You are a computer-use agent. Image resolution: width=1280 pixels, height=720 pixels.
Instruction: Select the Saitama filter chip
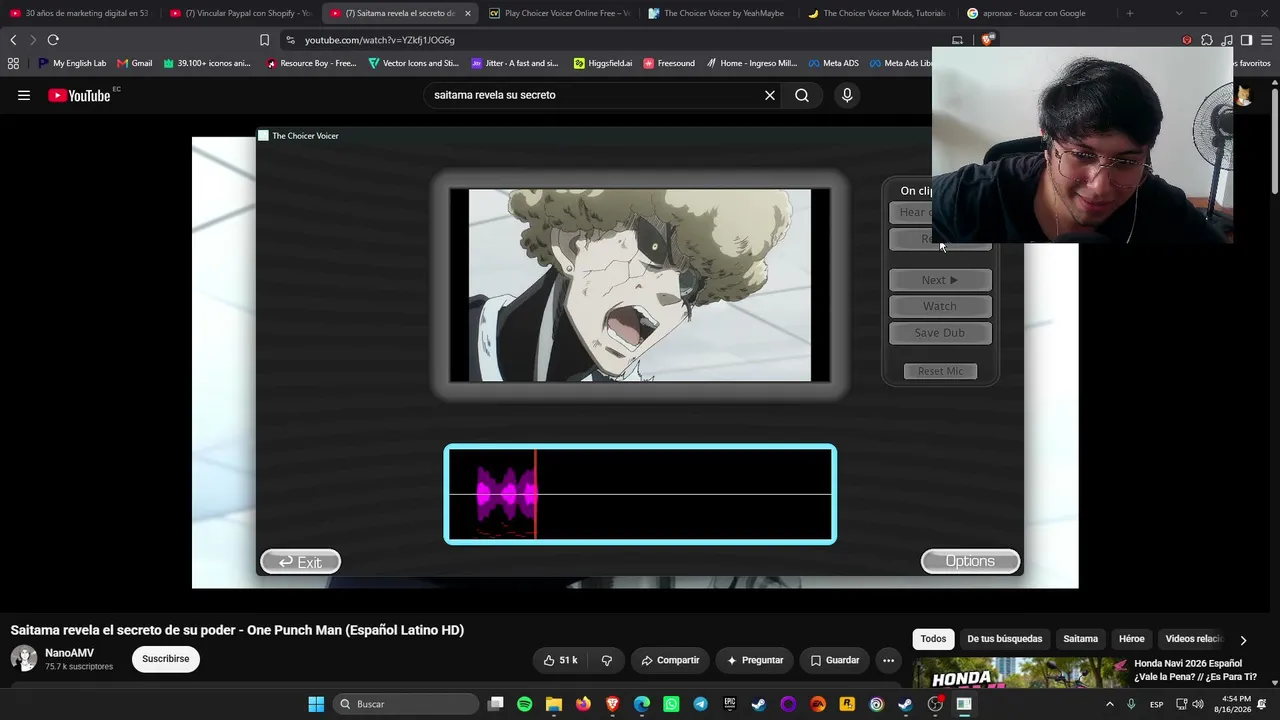[1080, 639]
